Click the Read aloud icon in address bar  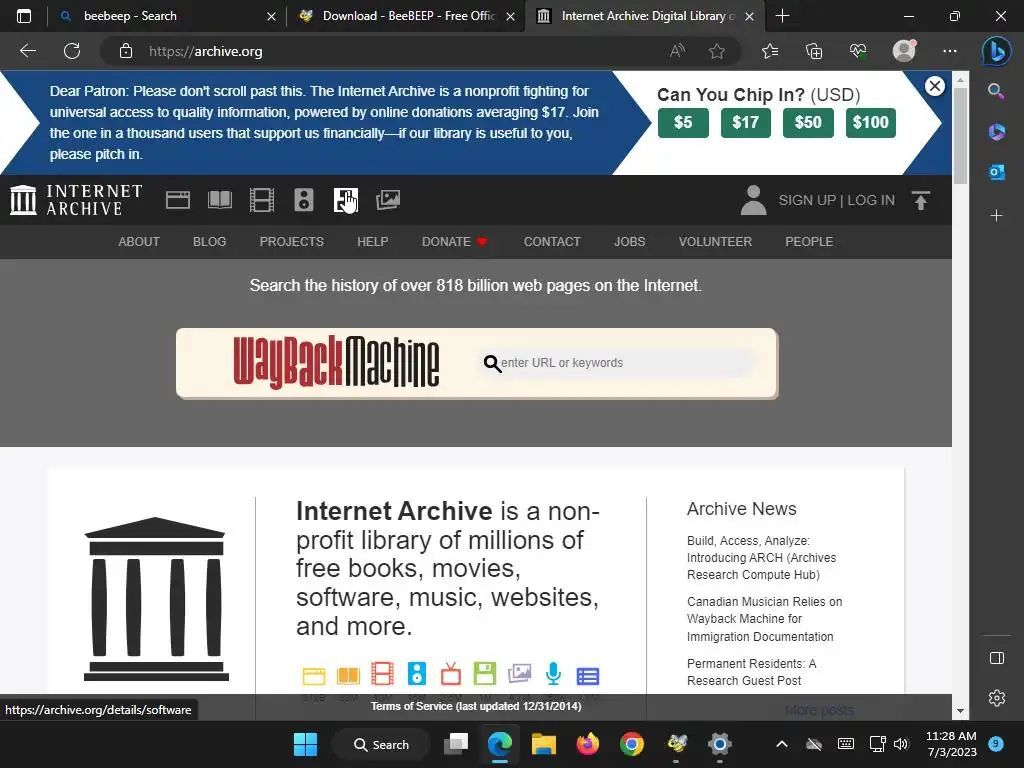pos(677,51)
